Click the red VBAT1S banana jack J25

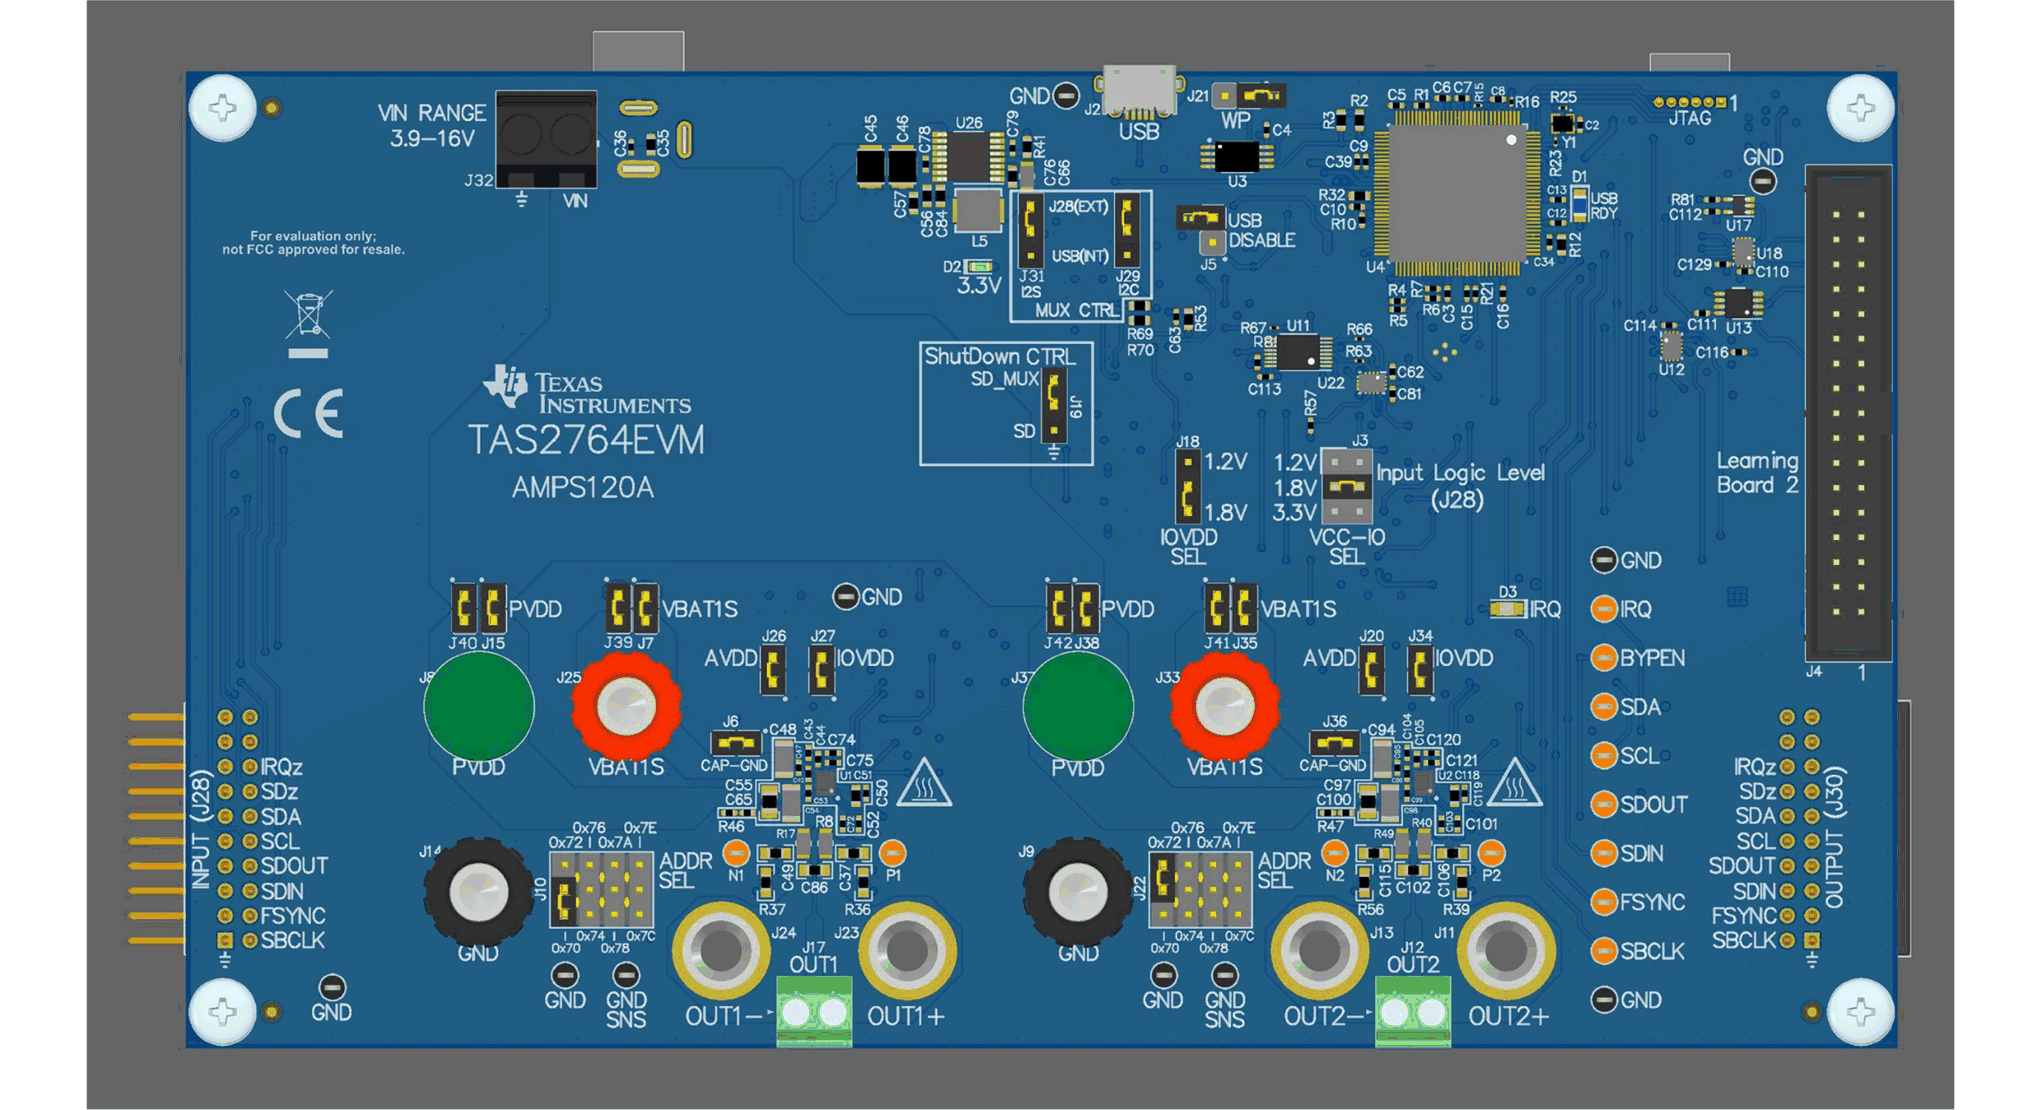[627, 707]
